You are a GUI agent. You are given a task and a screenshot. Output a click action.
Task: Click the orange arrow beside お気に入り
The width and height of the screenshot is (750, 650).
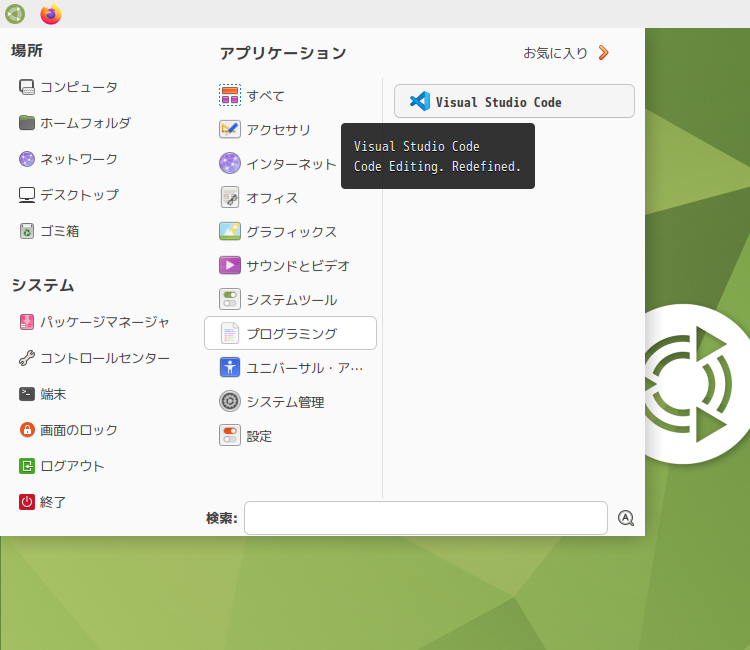604,53
